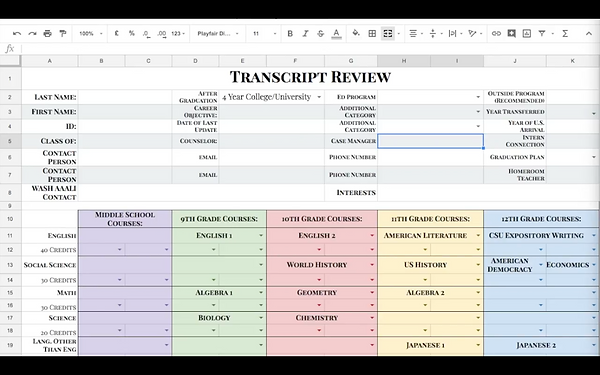Open the Playfair Display font dropdown

(218, 34)
